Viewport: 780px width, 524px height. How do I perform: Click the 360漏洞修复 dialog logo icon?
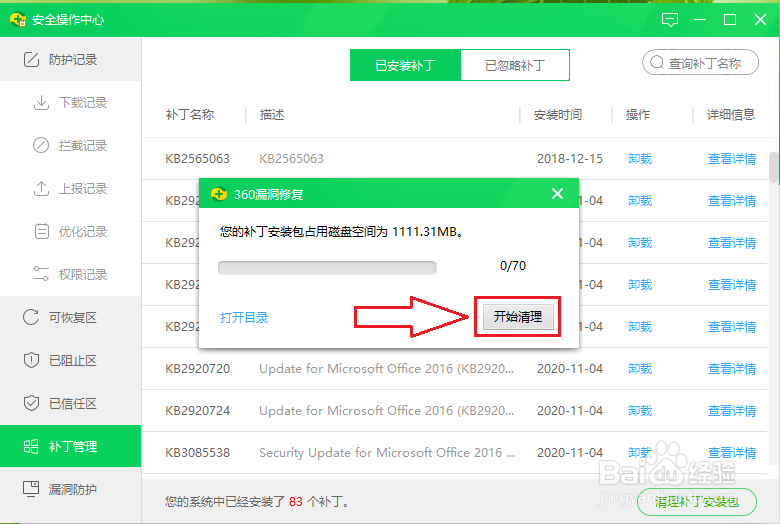[219, 194]
